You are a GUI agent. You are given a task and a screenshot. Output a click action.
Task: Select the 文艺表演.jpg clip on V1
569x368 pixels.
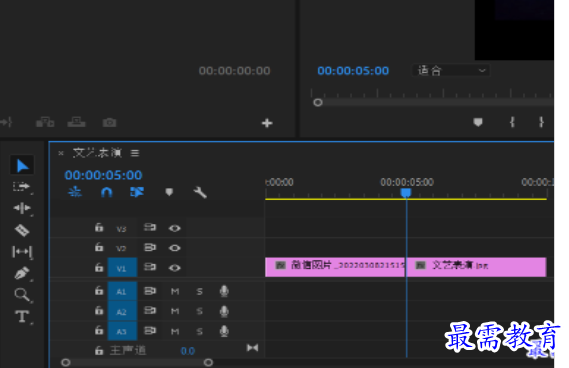pos(476,267)
